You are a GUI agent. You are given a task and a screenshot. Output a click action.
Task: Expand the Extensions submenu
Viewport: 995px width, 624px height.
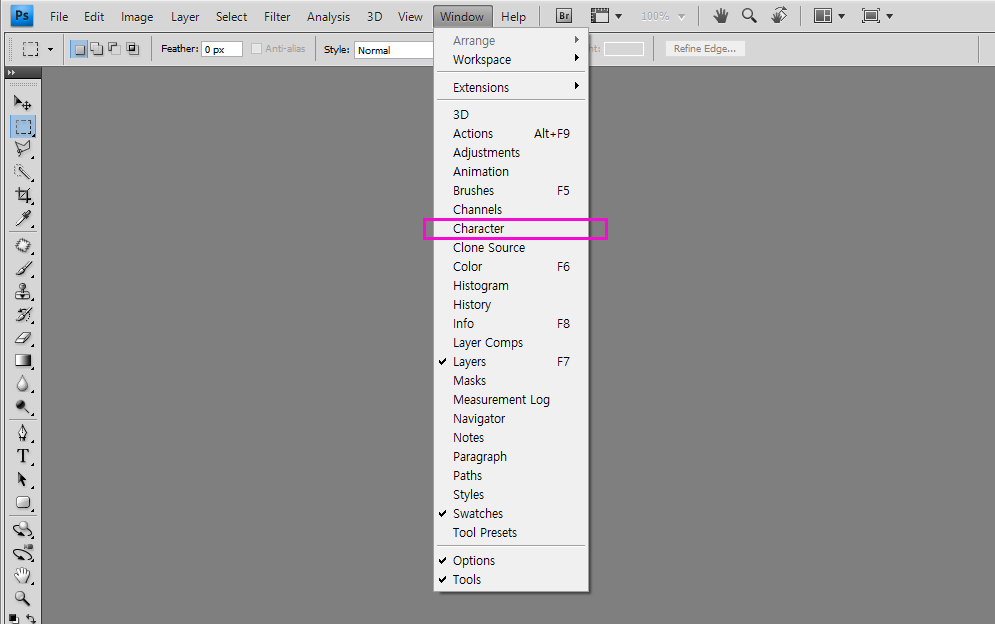tap(511, 88)
